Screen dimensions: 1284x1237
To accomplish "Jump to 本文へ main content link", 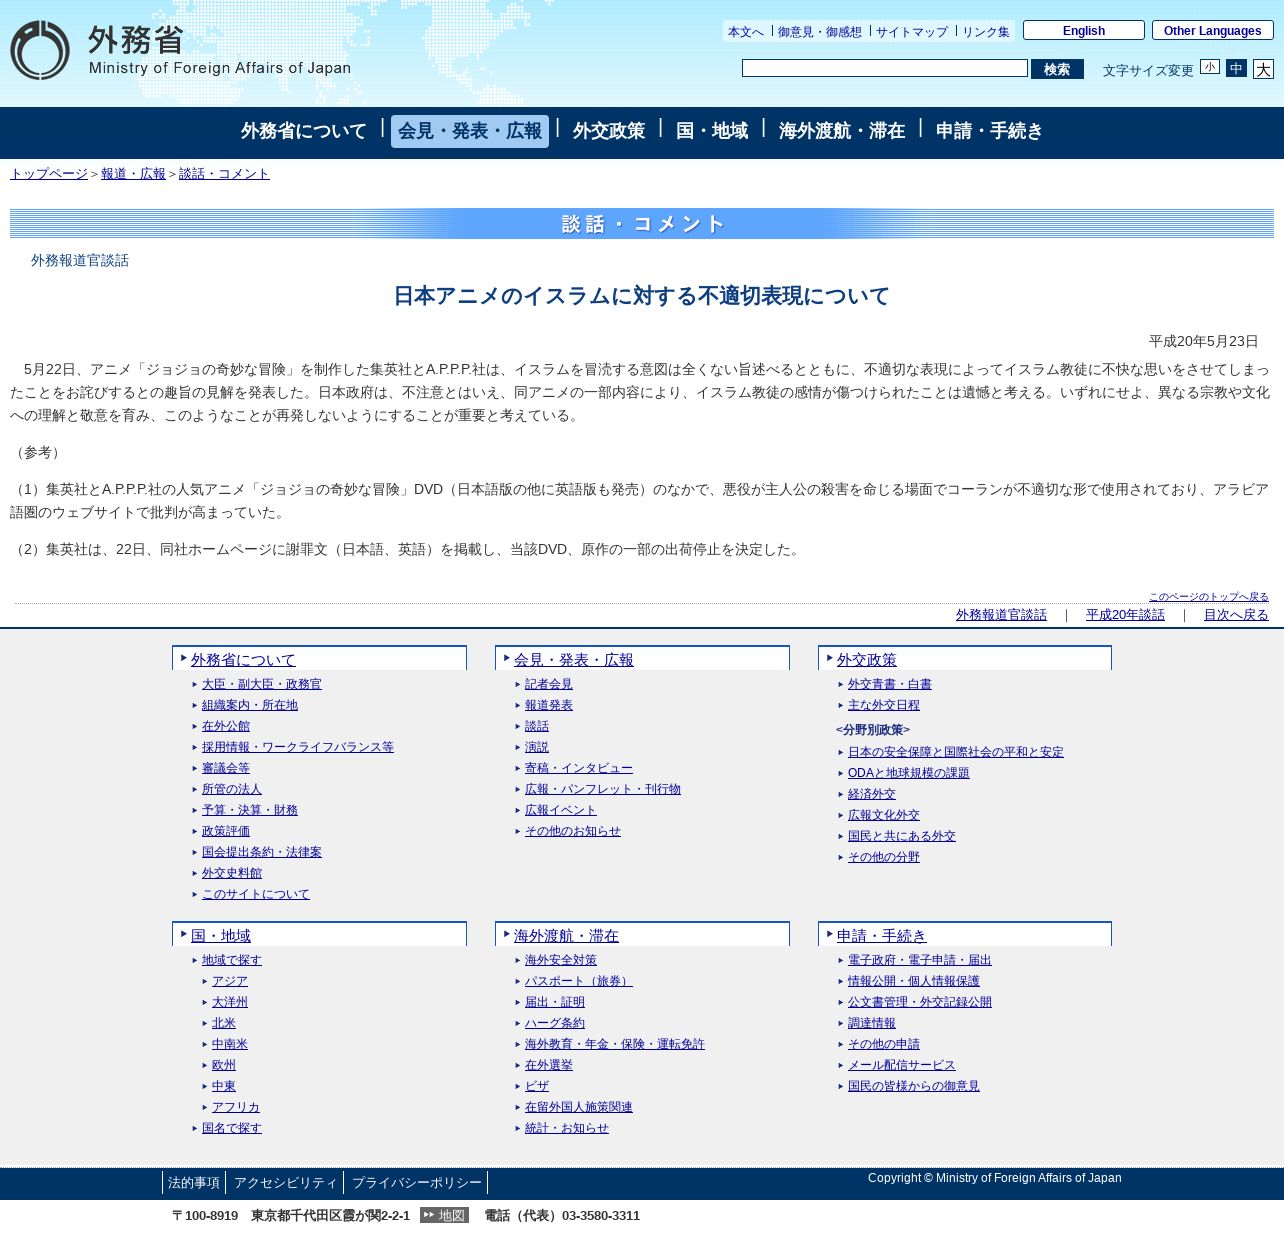I will [x=745, y=32].
